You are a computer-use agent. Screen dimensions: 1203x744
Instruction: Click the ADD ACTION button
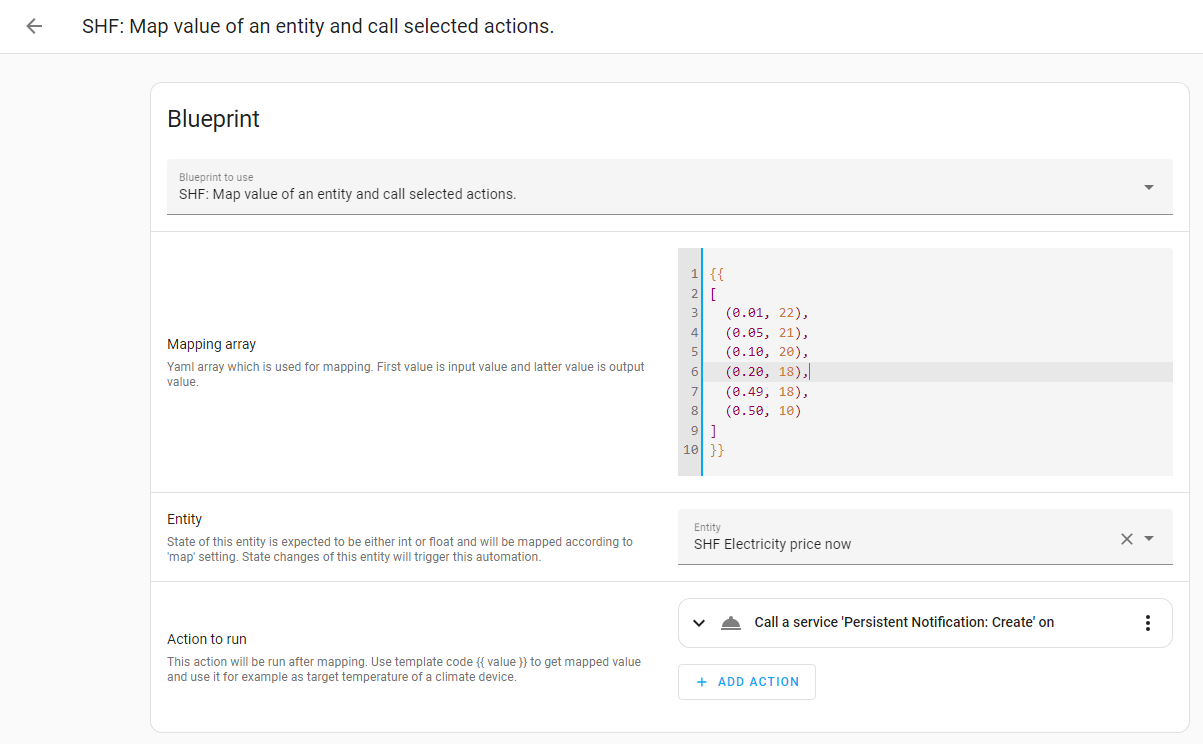point(747,682)
